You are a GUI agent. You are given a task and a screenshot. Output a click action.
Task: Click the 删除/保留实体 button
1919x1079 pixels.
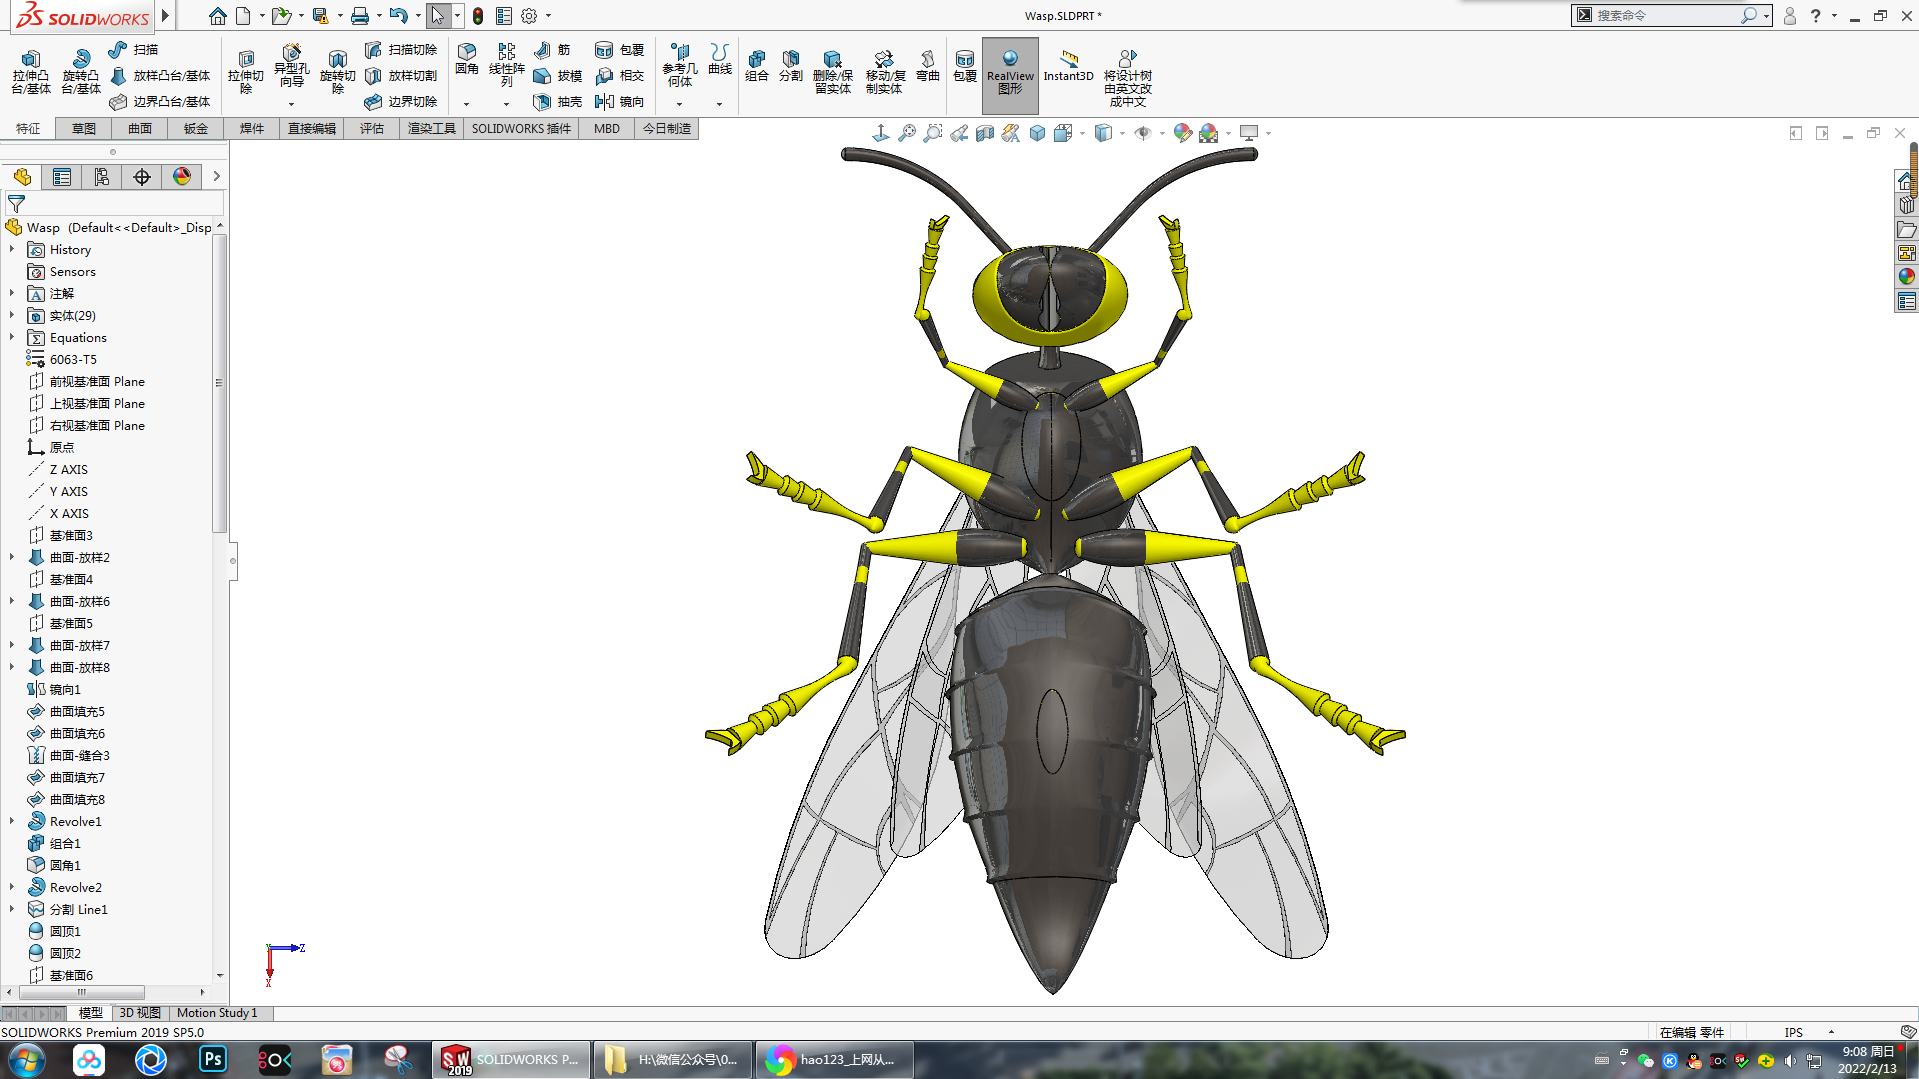pyautogui.click(x=832, y=72)
